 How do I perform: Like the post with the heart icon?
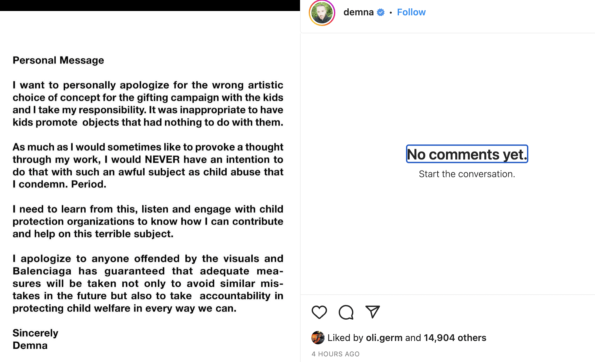[x=319, y=312]
